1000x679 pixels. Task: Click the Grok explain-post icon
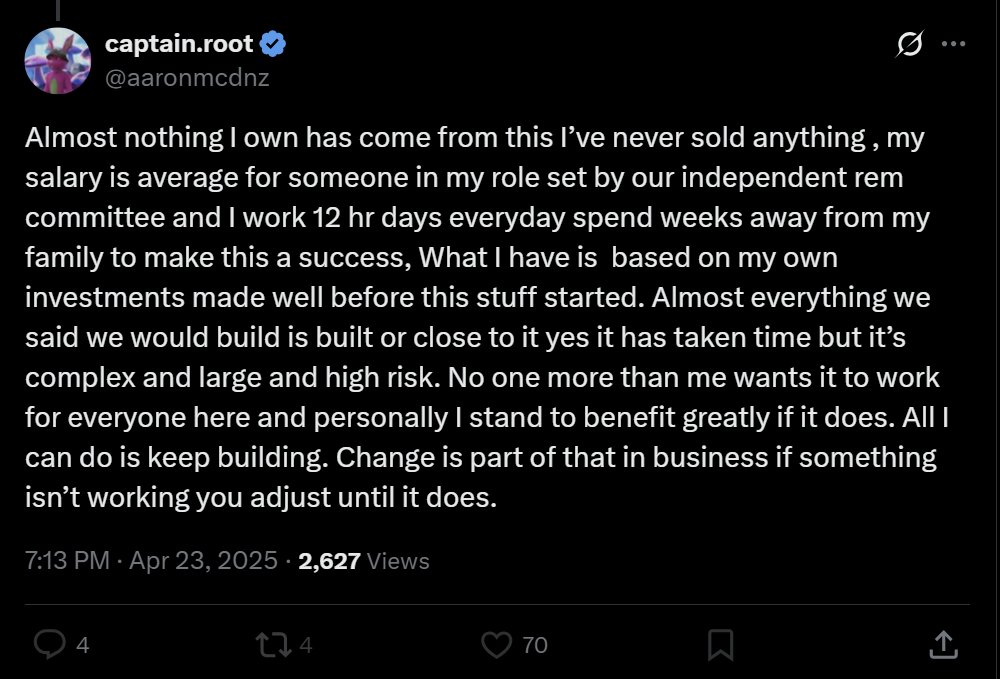click(x=911, y=44)
